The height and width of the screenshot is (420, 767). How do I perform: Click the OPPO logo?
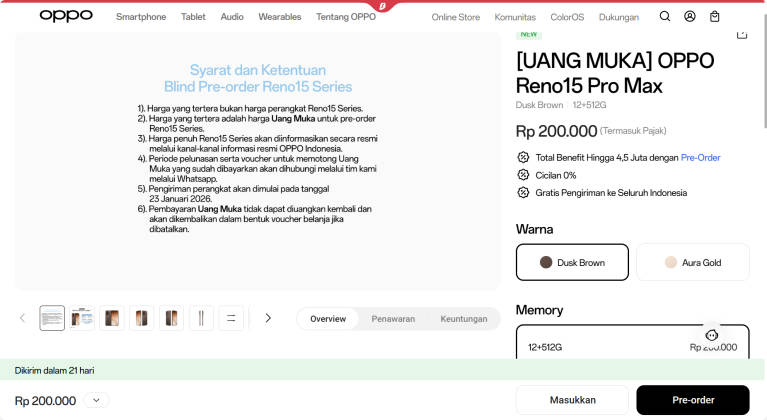coord(66,16)
